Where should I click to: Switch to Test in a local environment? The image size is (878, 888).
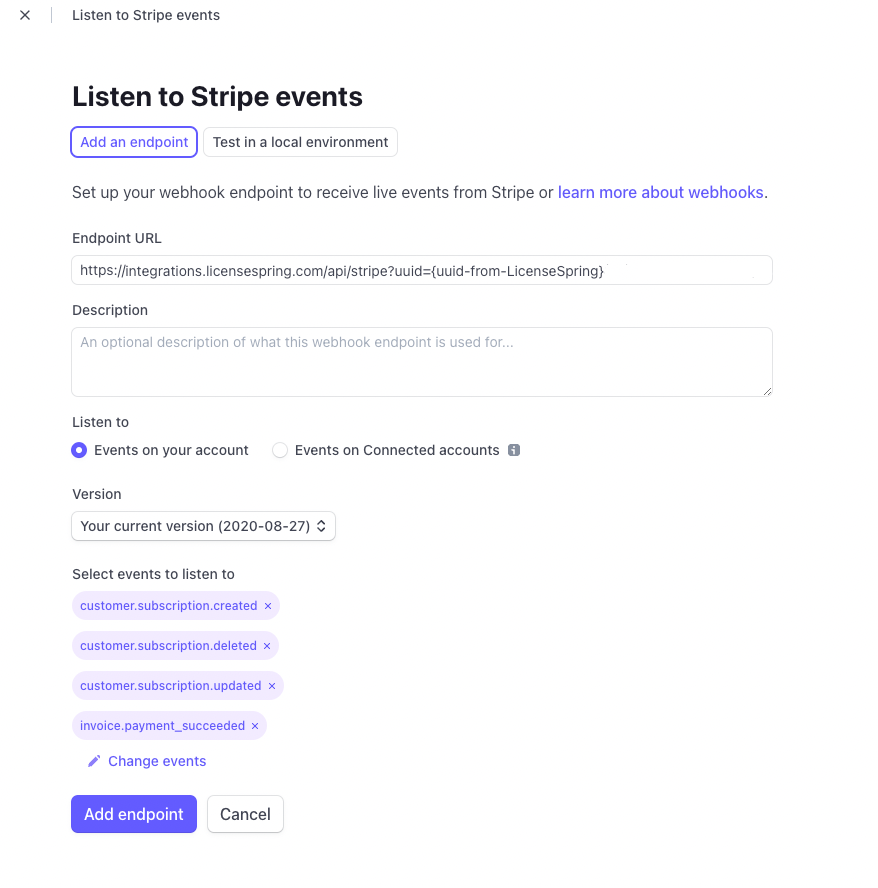(300, 142)
